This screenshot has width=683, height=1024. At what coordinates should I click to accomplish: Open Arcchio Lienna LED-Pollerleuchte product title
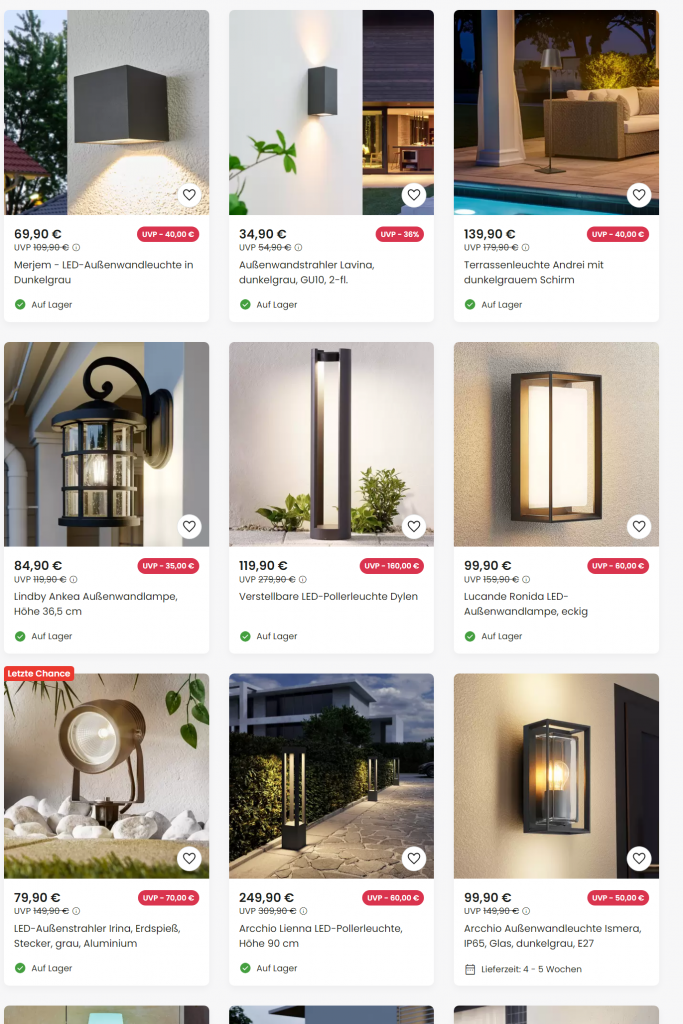[321, 936]
